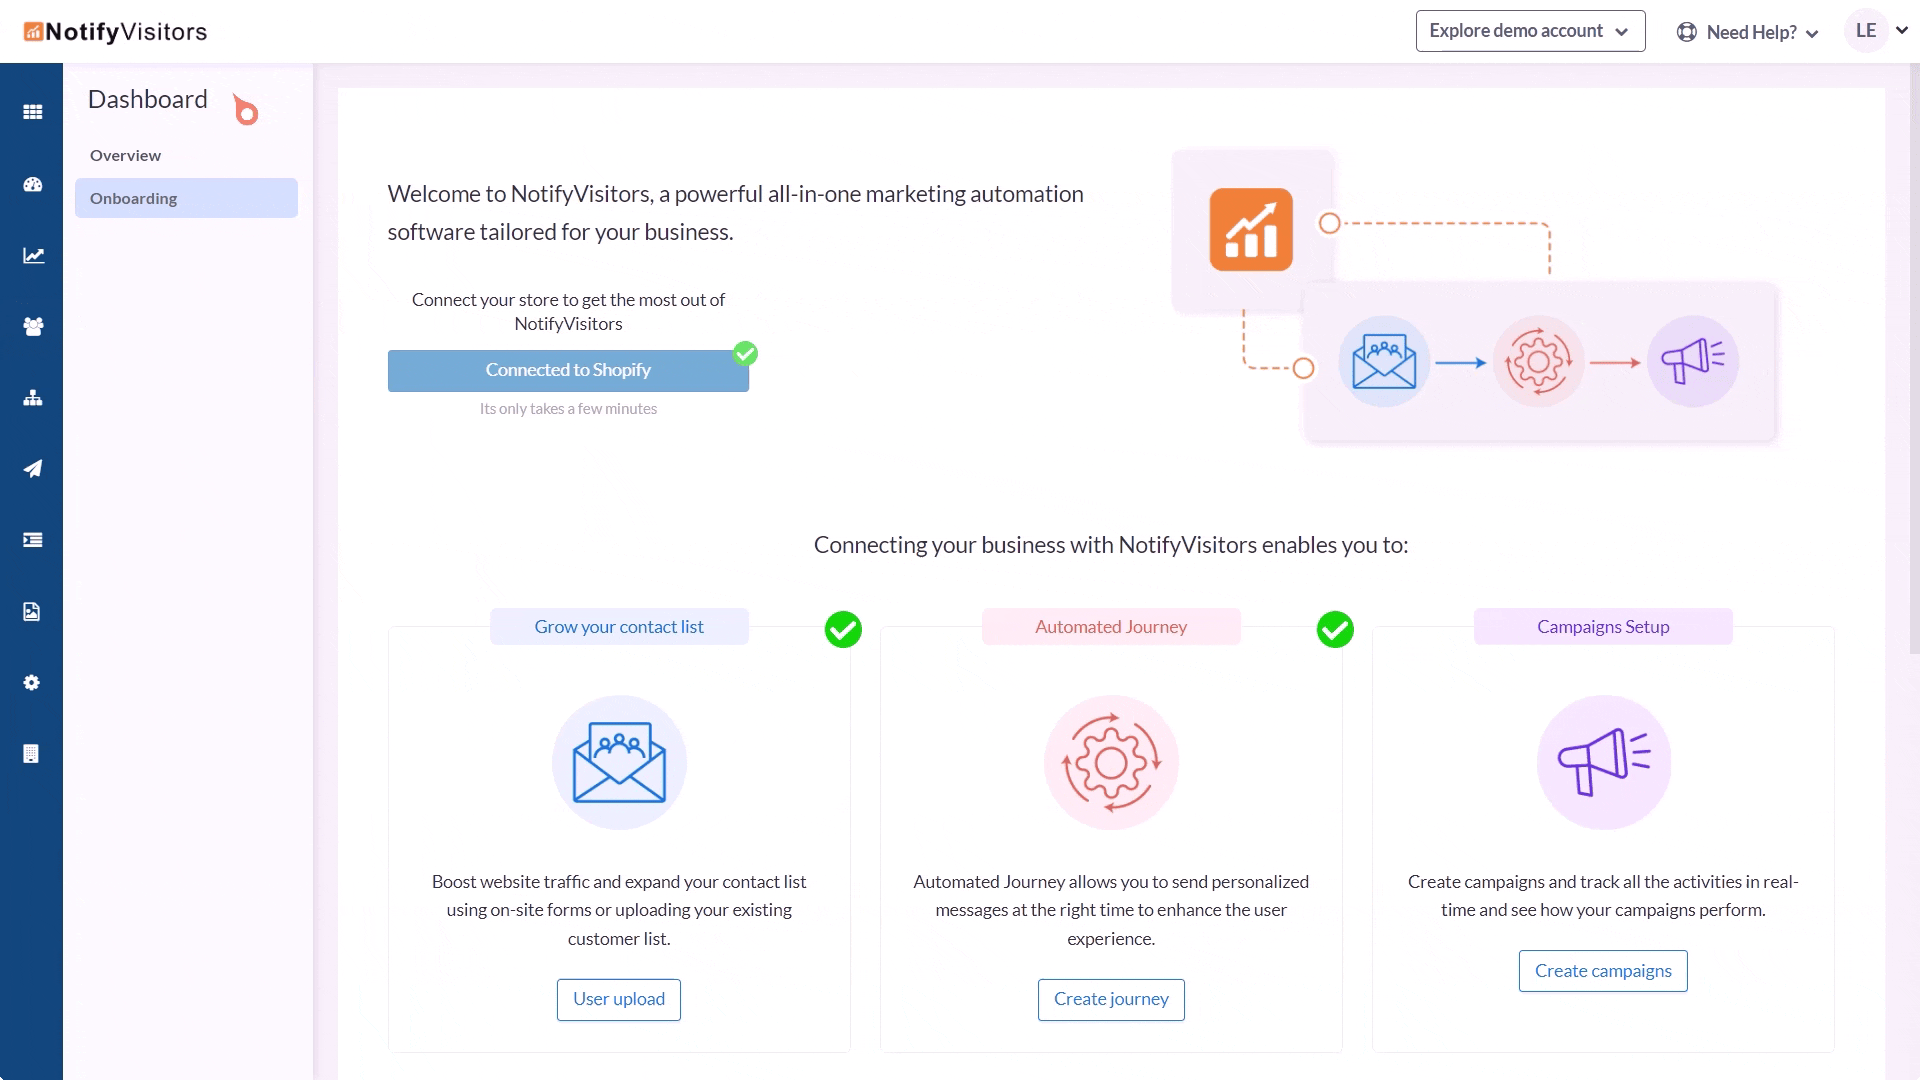Viewport: 1920px width, 1080px height.
Task: Click 'Automated Journey allows you' description text
Action: coord(1111,910)
